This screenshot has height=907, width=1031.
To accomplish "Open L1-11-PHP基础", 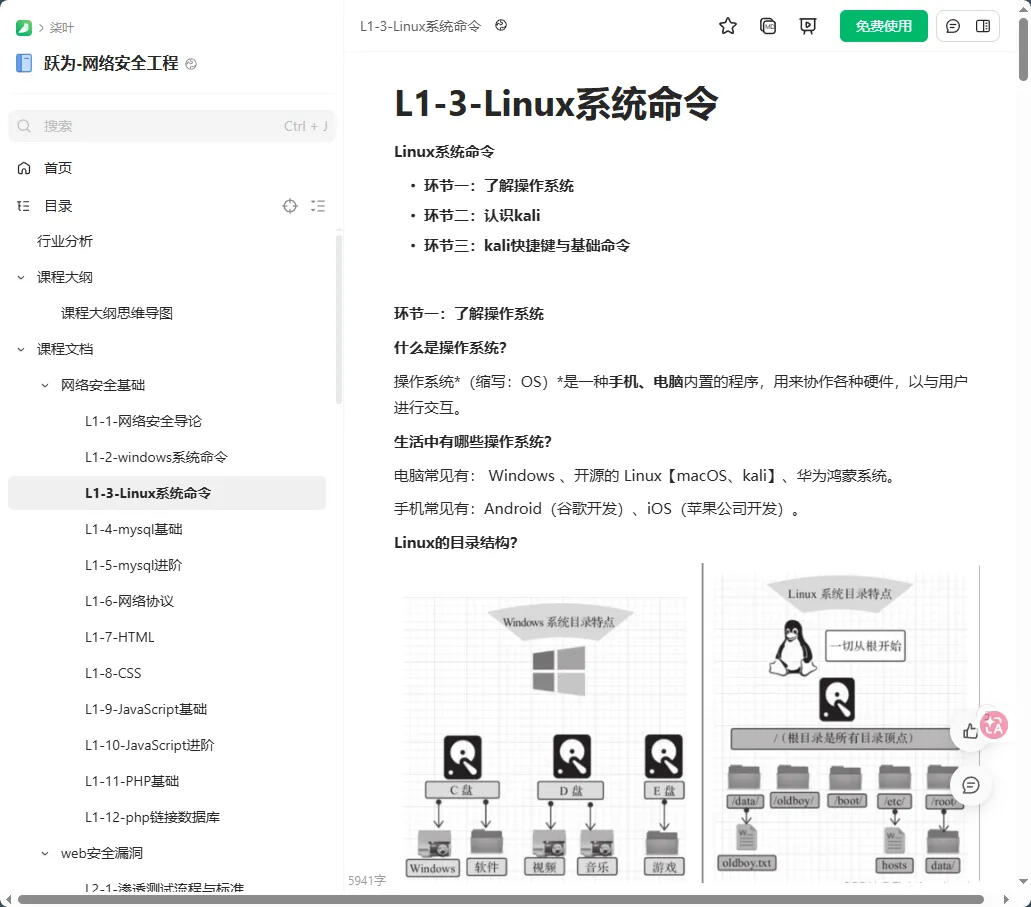I will 132,781.
